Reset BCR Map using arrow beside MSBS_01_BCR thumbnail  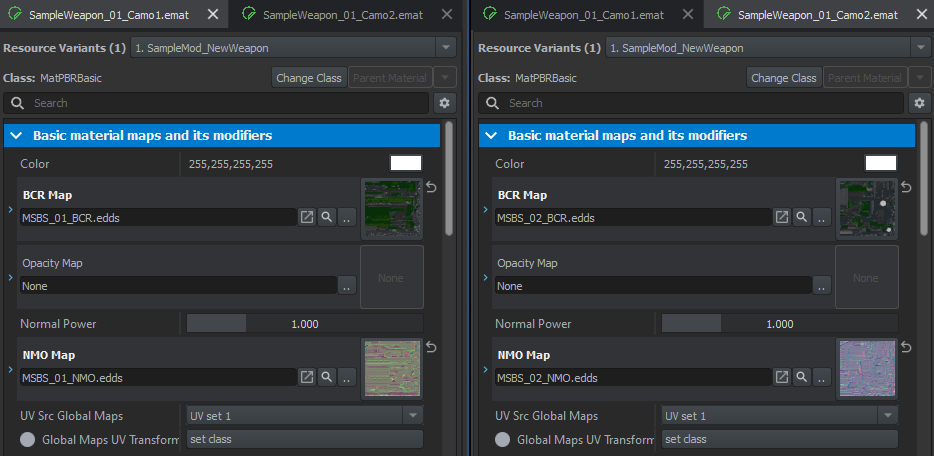pos(432,187)
